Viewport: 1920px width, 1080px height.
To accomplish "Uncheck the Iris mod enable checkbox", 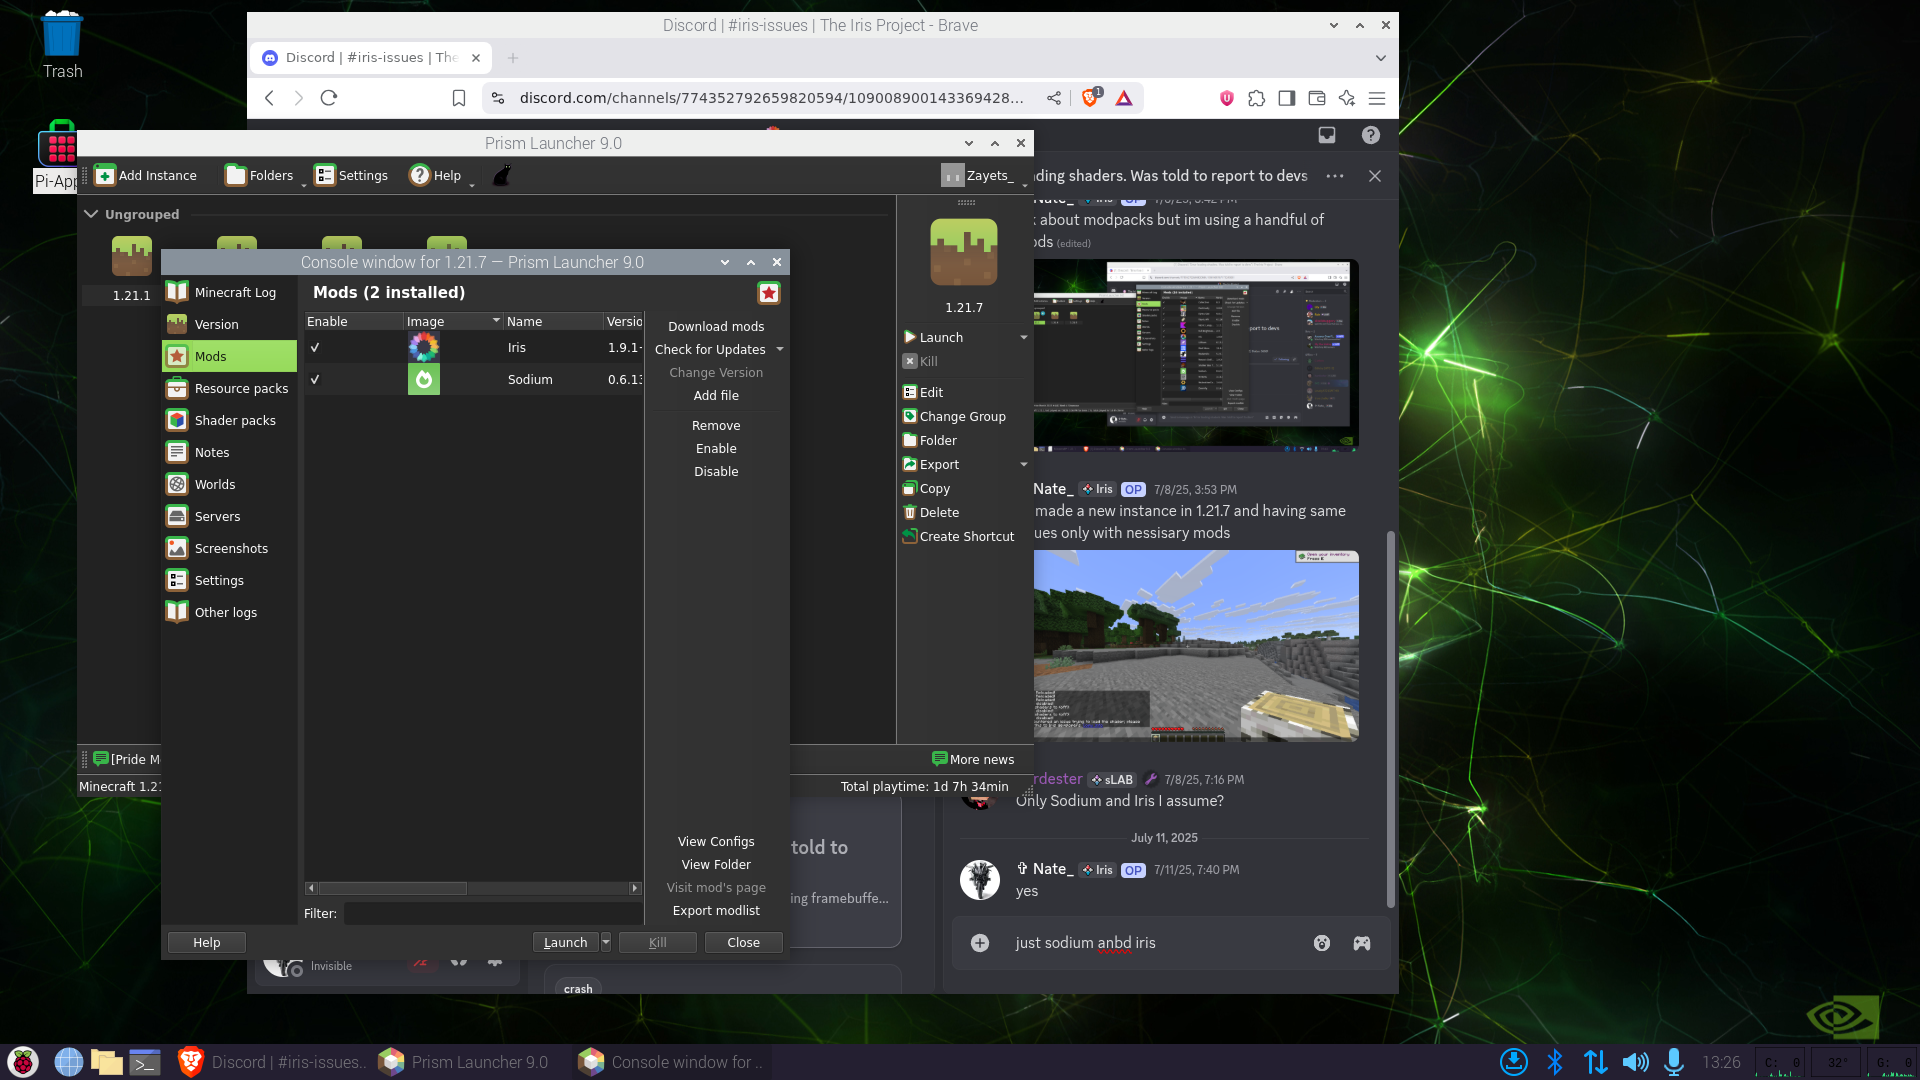I will pyautogui.click(x=315, y=347).
